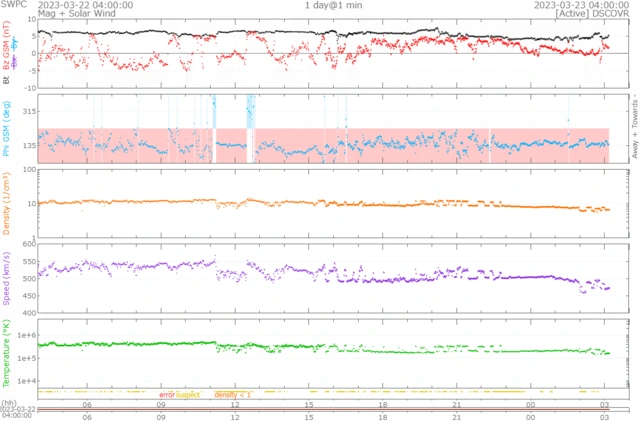Click the orange 'density < 1' legend entry
640x421 pixels.
coord(232,395)
